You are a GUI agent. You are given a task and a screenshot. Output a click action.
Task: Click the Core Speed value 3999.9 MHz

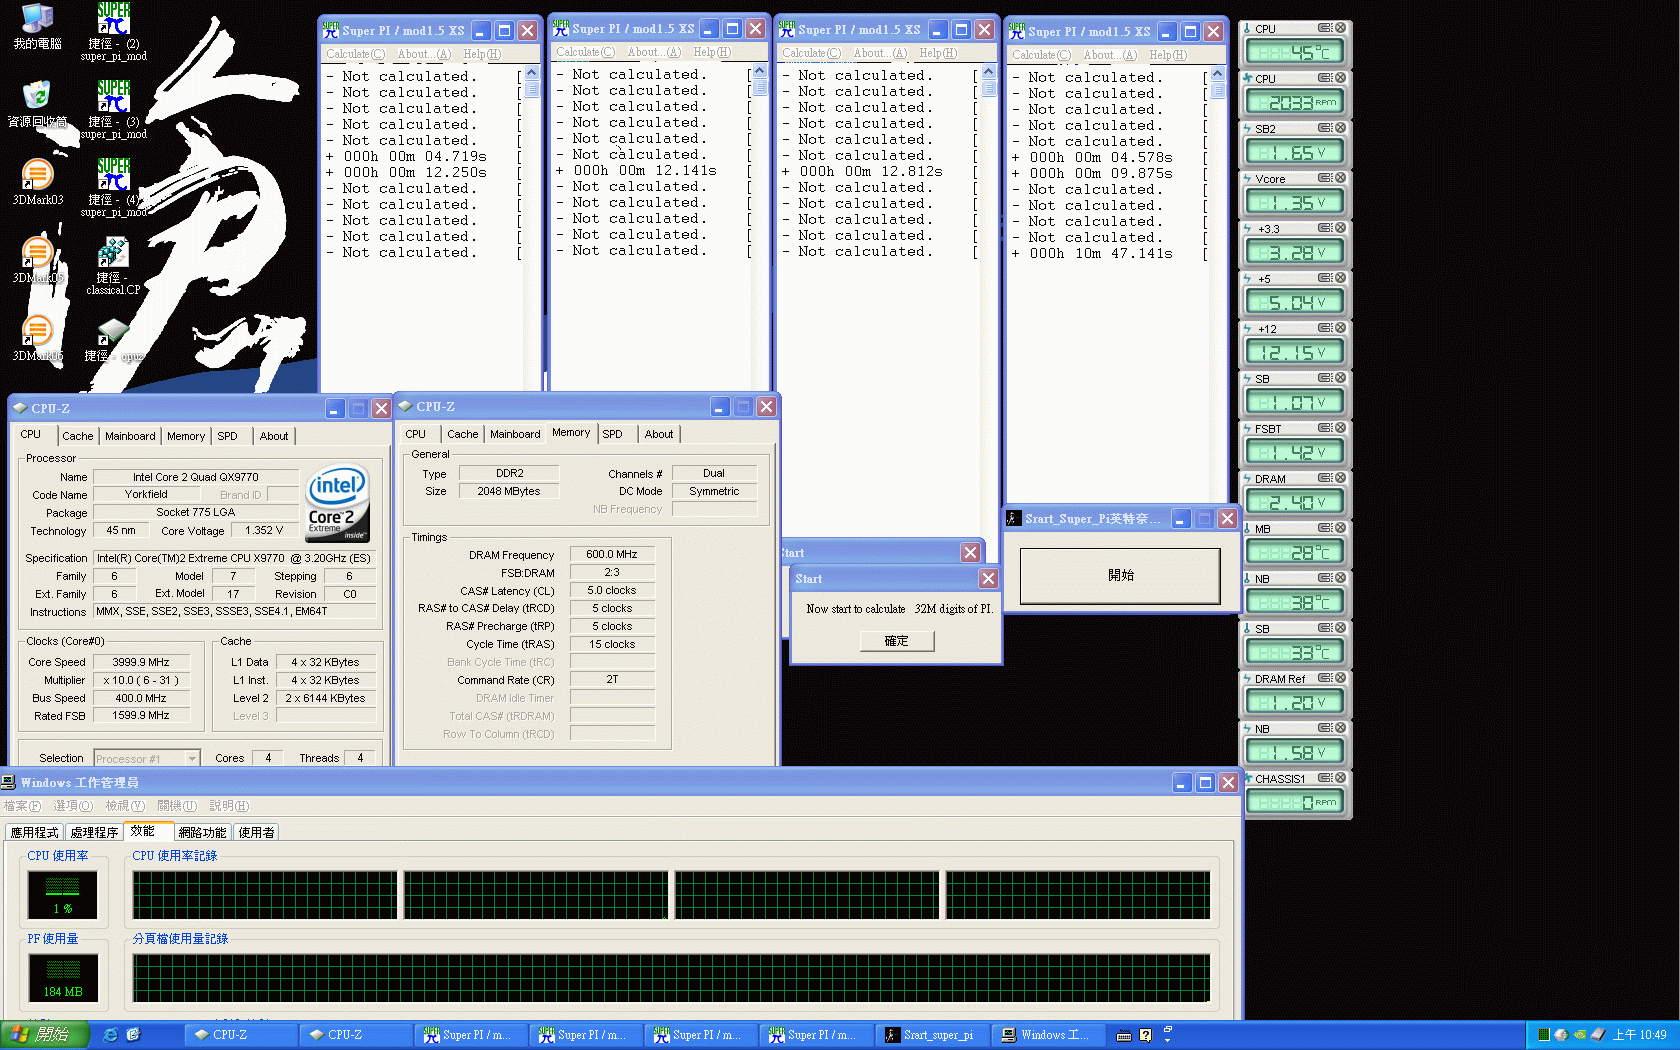[x=141, y=662]
